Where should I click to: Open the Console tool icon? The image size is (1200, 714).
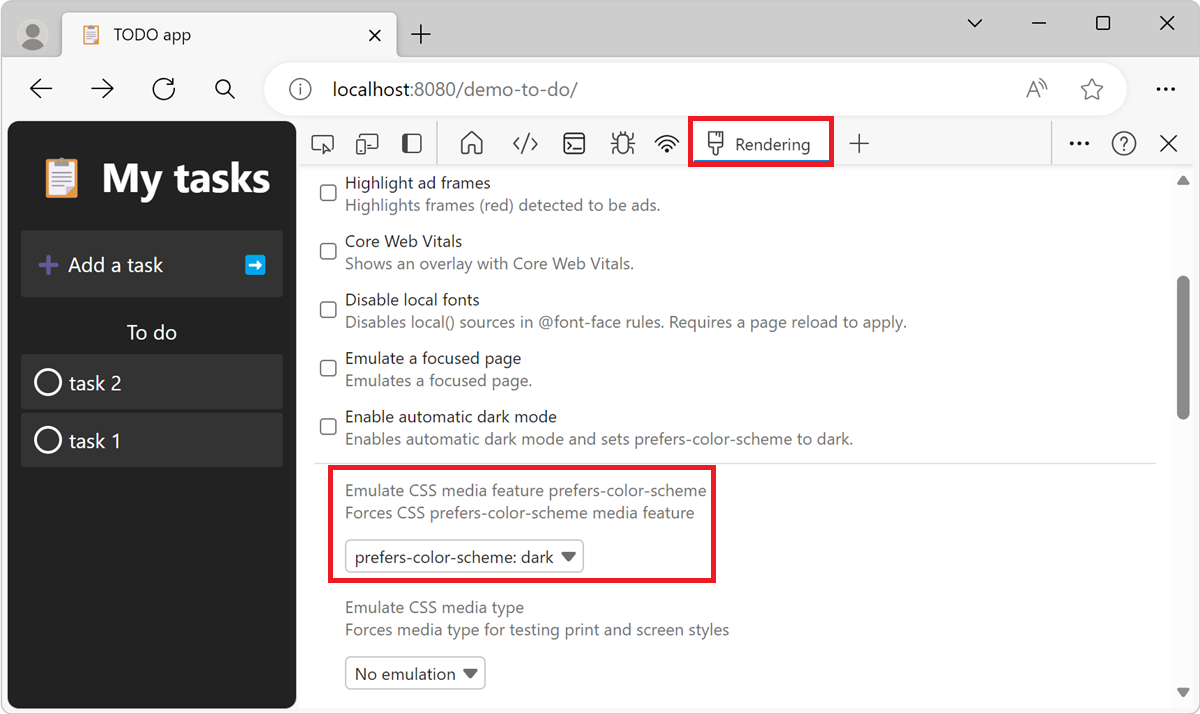574,144
